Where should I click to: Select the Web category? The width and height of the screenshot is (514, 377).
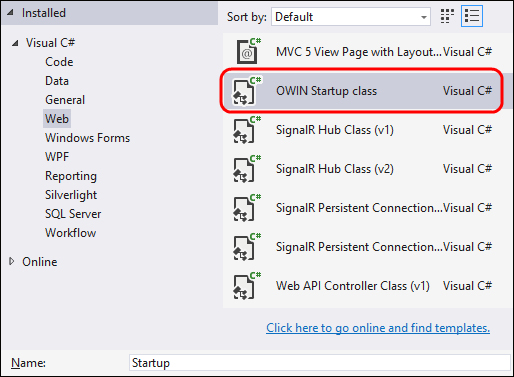(x=57, y=119)
